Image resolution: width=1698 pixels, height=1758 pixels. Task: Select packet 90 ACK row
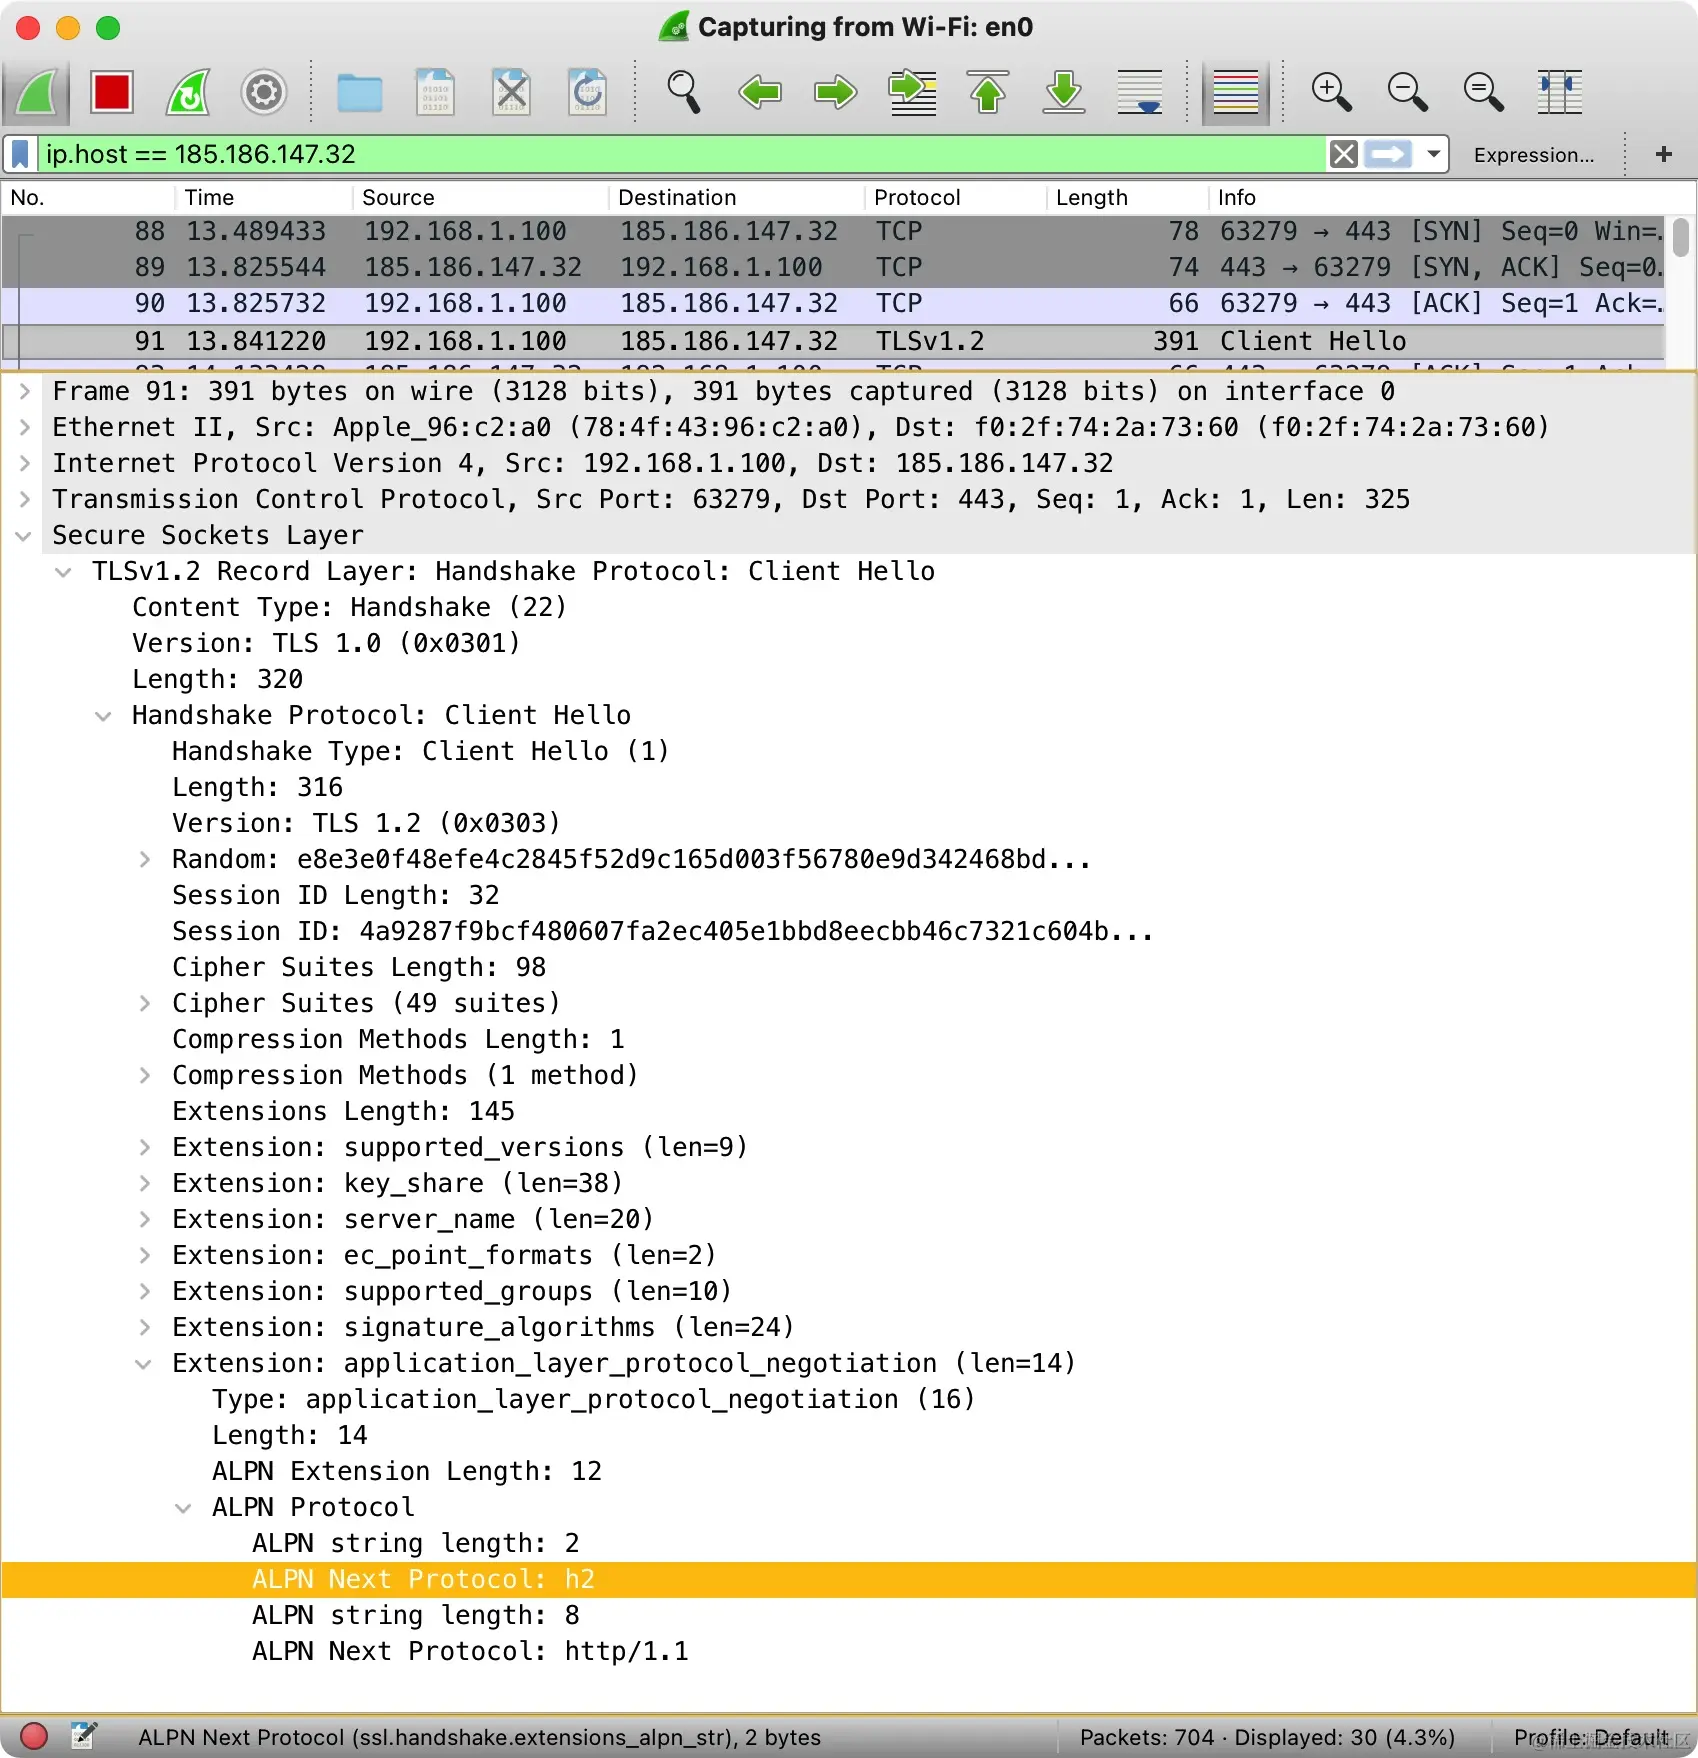pos(833,303)
